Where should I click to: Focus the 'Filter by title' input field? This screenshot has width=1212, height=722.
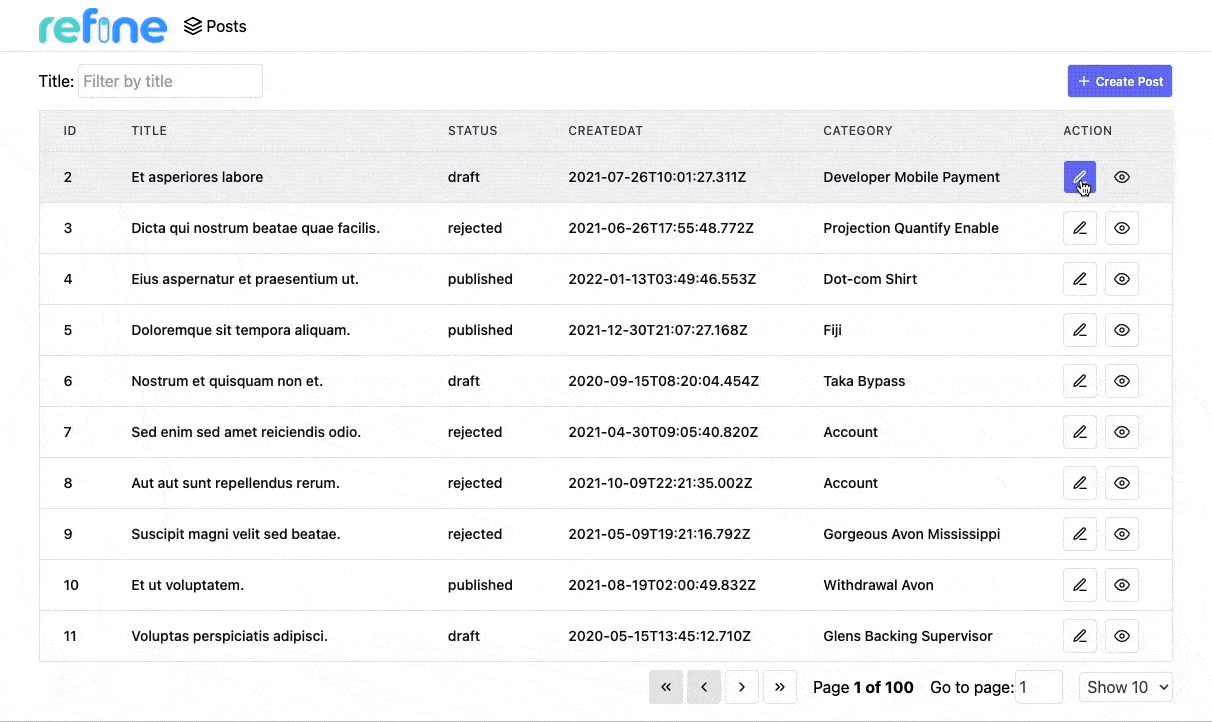pos(170,81)
